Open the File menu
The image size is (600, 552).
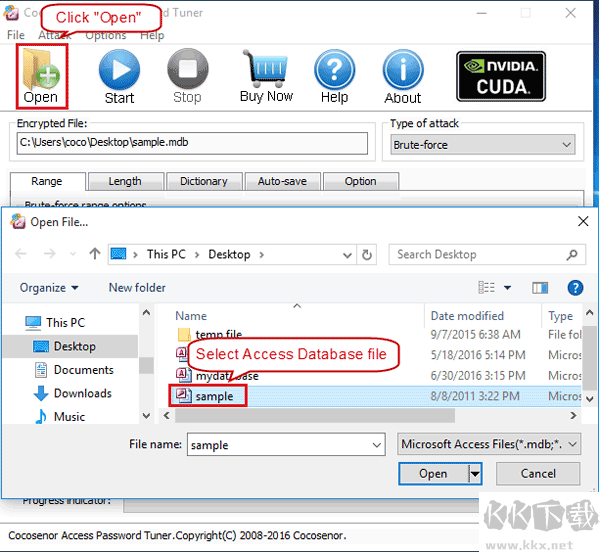pyautogui.click(x=16, y=35)
